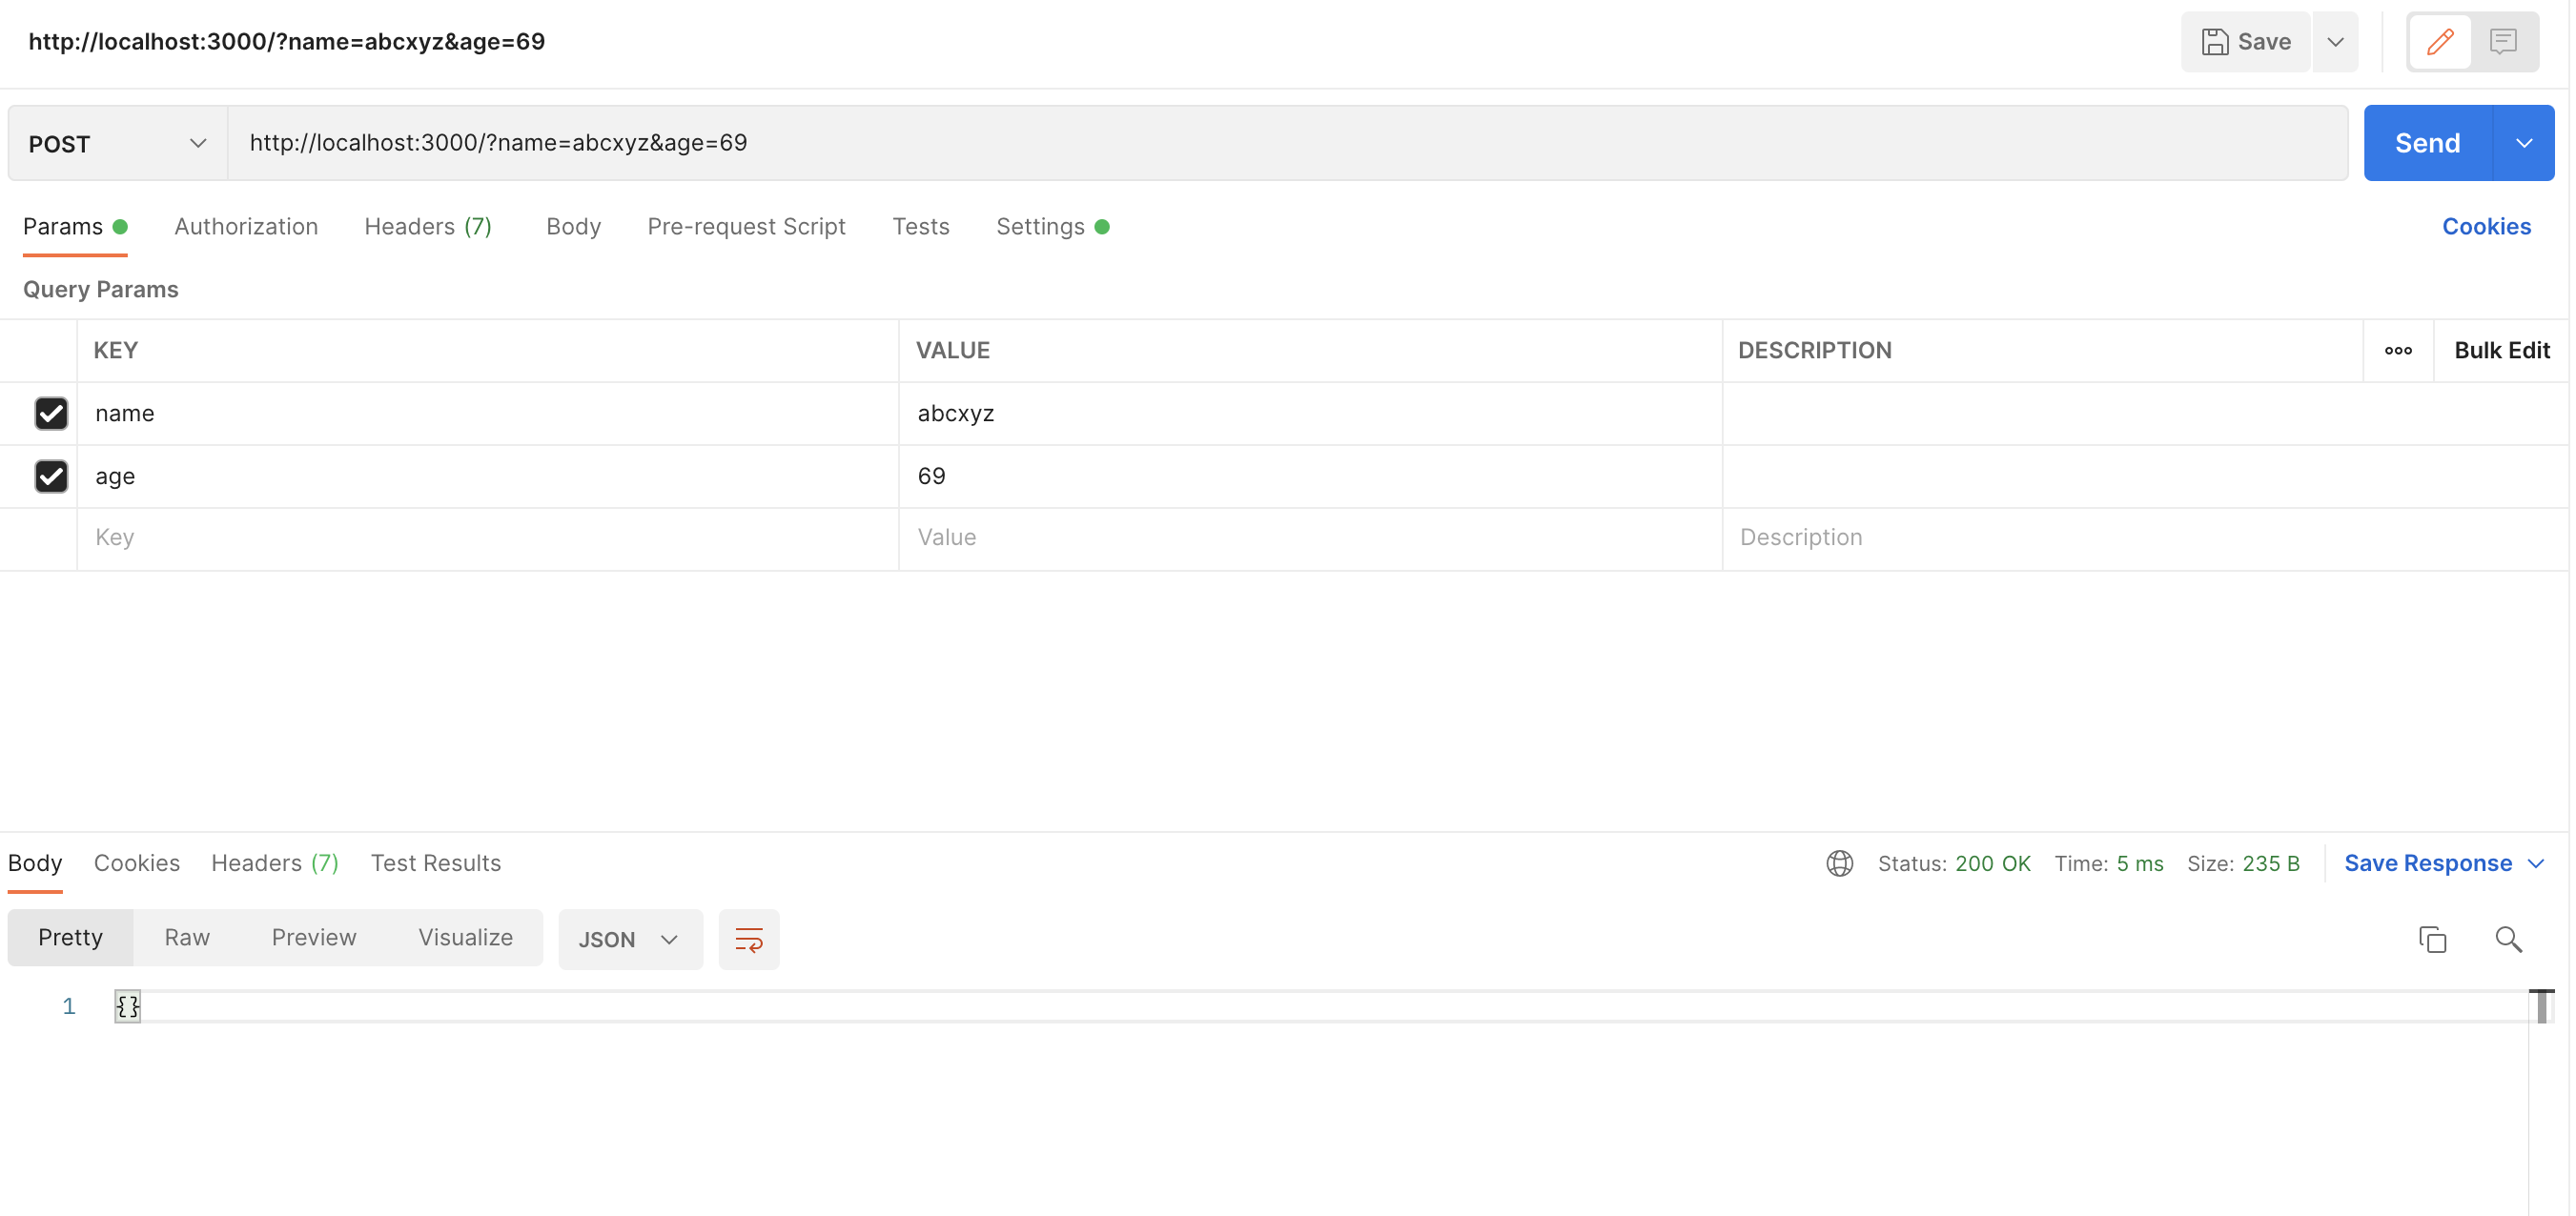Open the POST method dropdown

[117, 143]
